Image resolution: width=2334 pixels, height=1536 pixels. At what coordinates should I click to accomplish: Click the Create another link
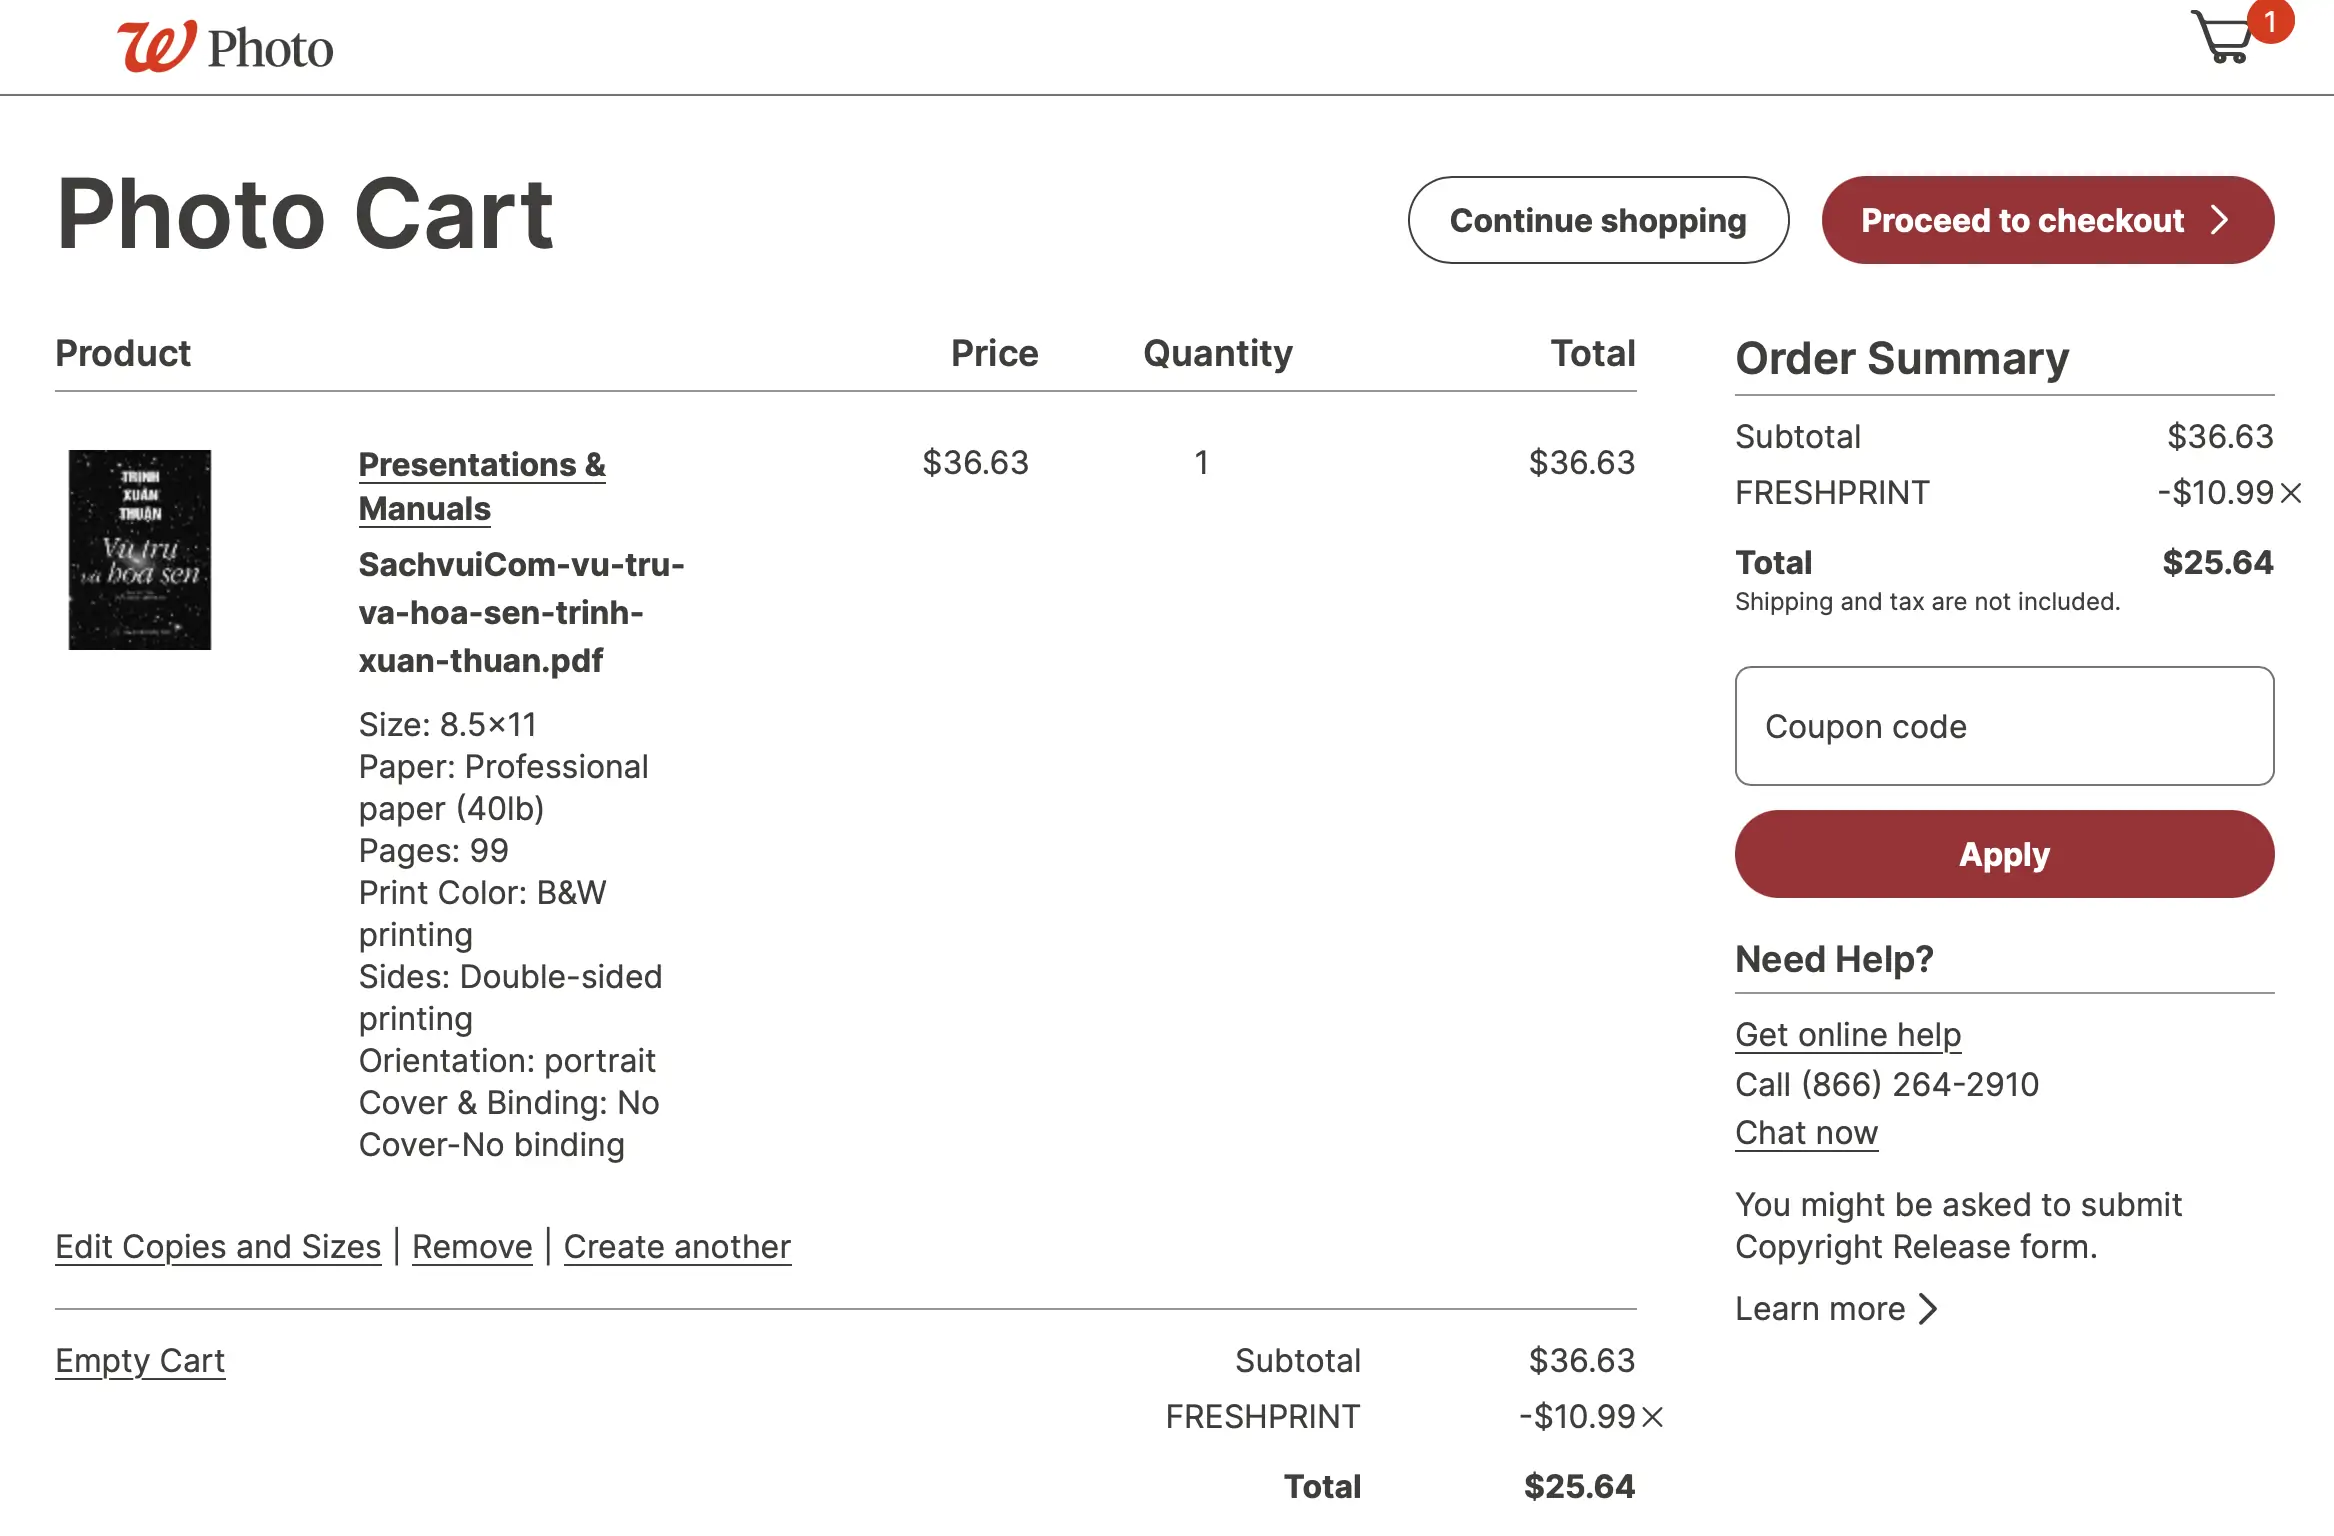(x=677, y=1247)
